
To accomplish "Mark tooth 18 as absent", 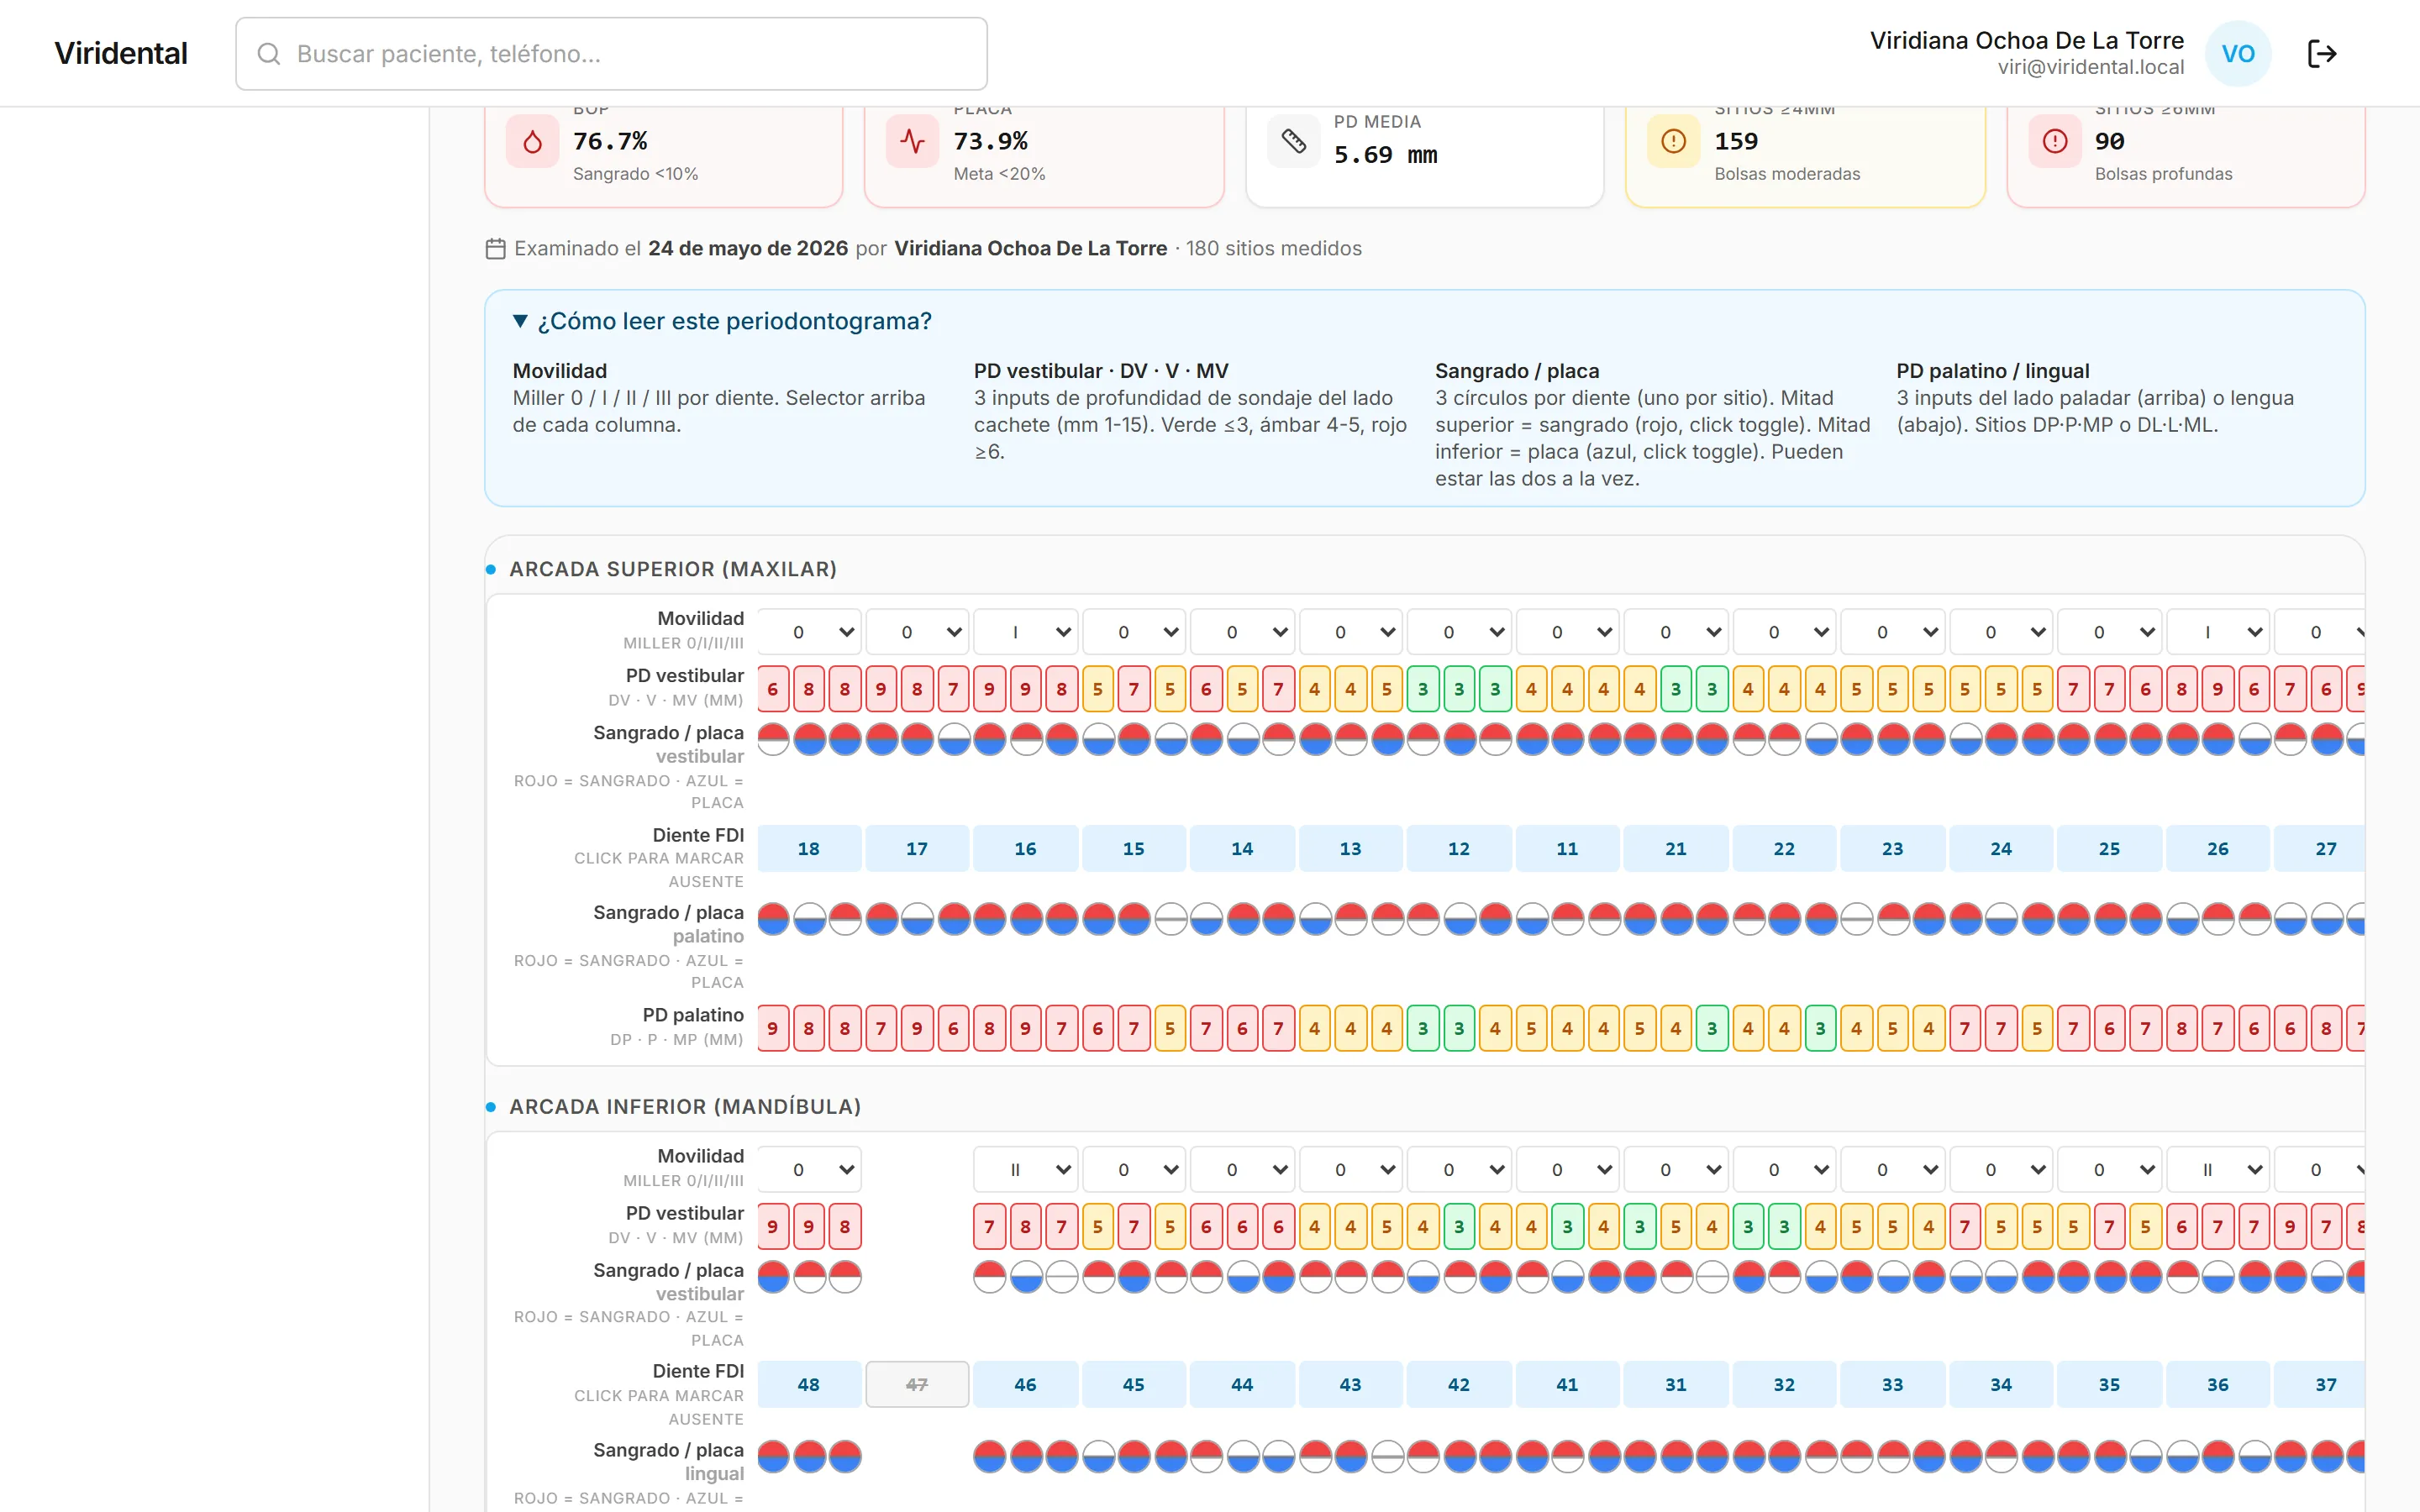I will (x=809, y=848).
